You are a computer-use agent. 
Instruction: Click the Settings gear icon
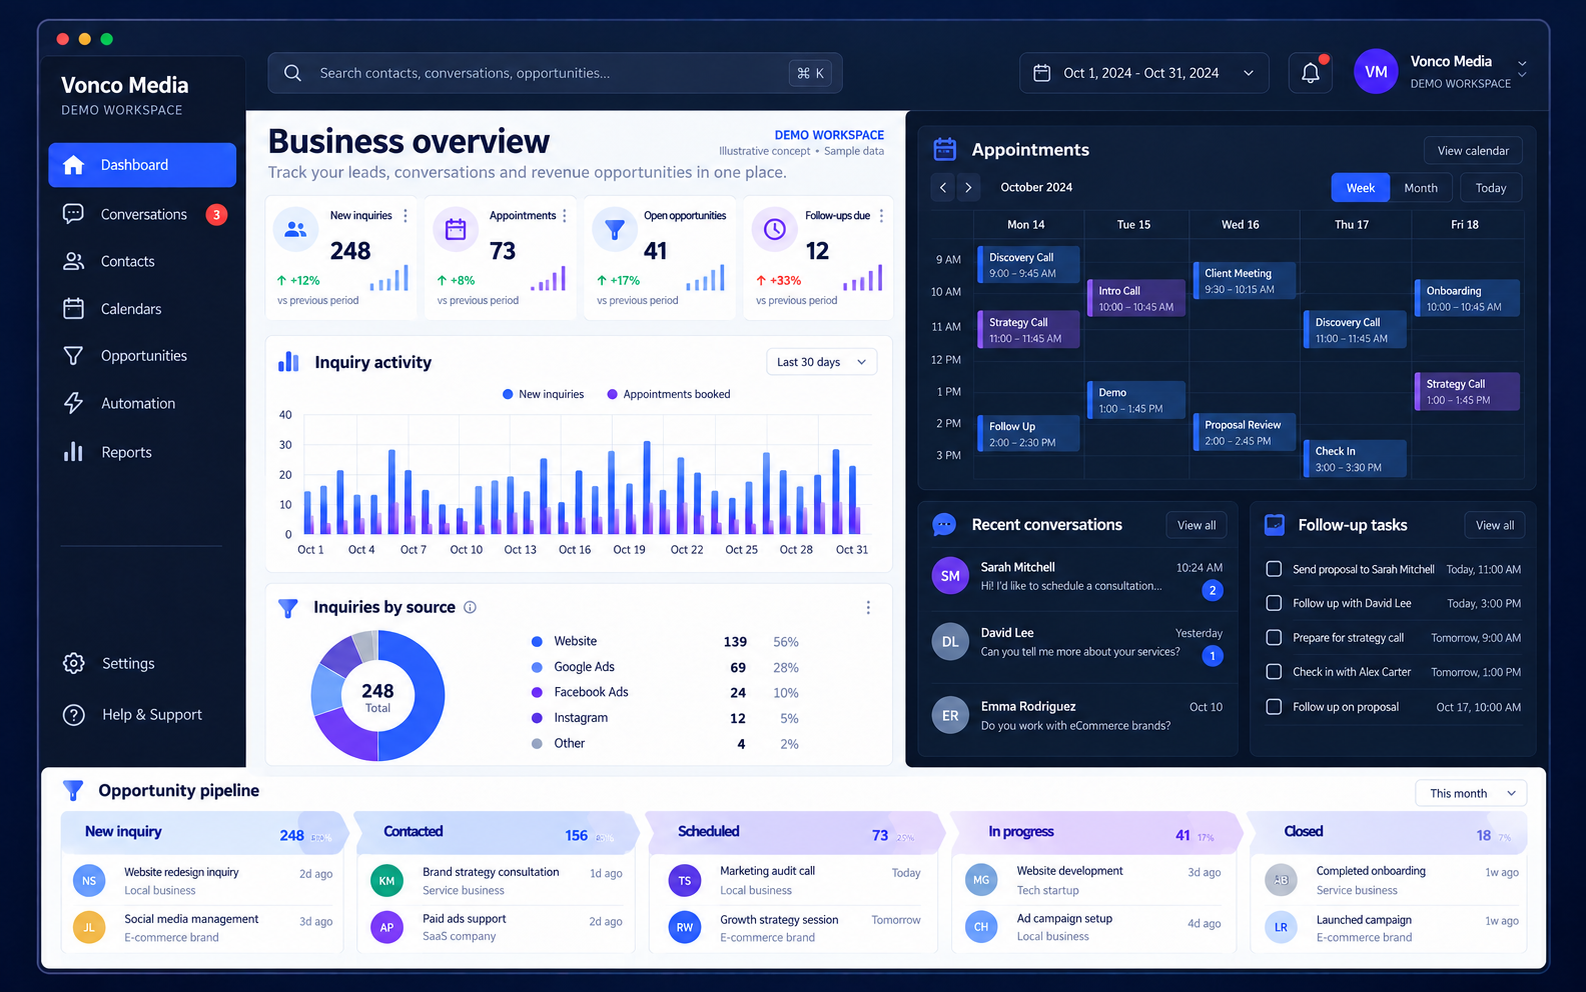73,663
